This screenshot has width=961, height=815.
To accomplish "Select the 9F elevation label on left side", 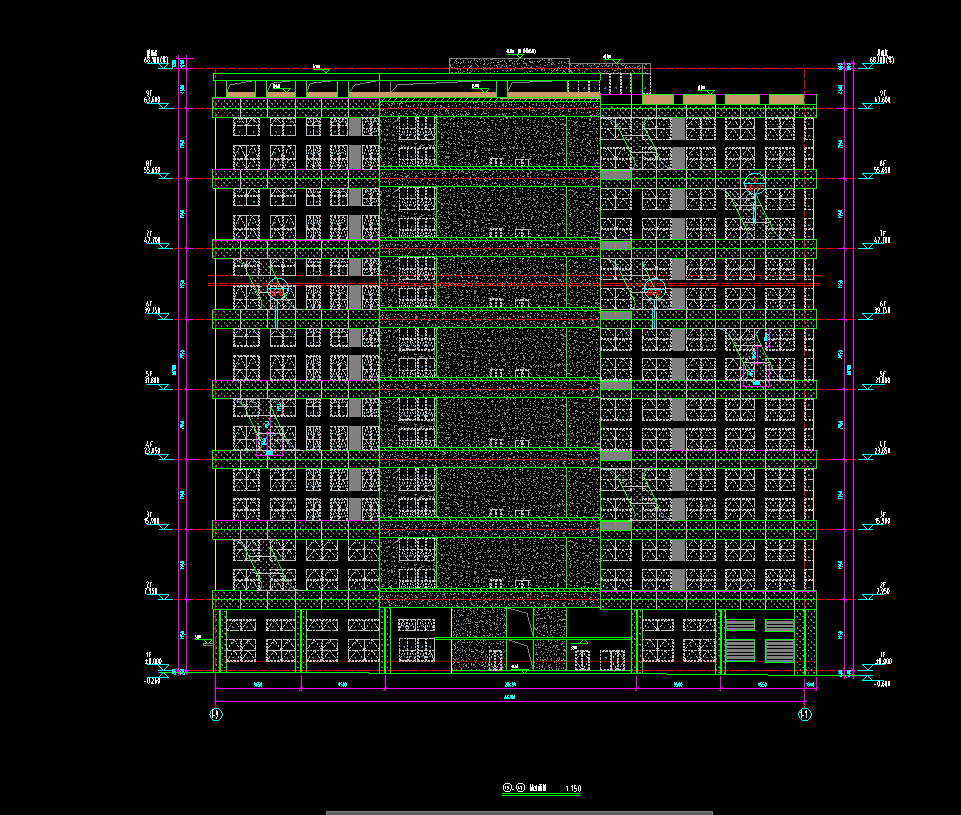I will click(x=152, y=97).
